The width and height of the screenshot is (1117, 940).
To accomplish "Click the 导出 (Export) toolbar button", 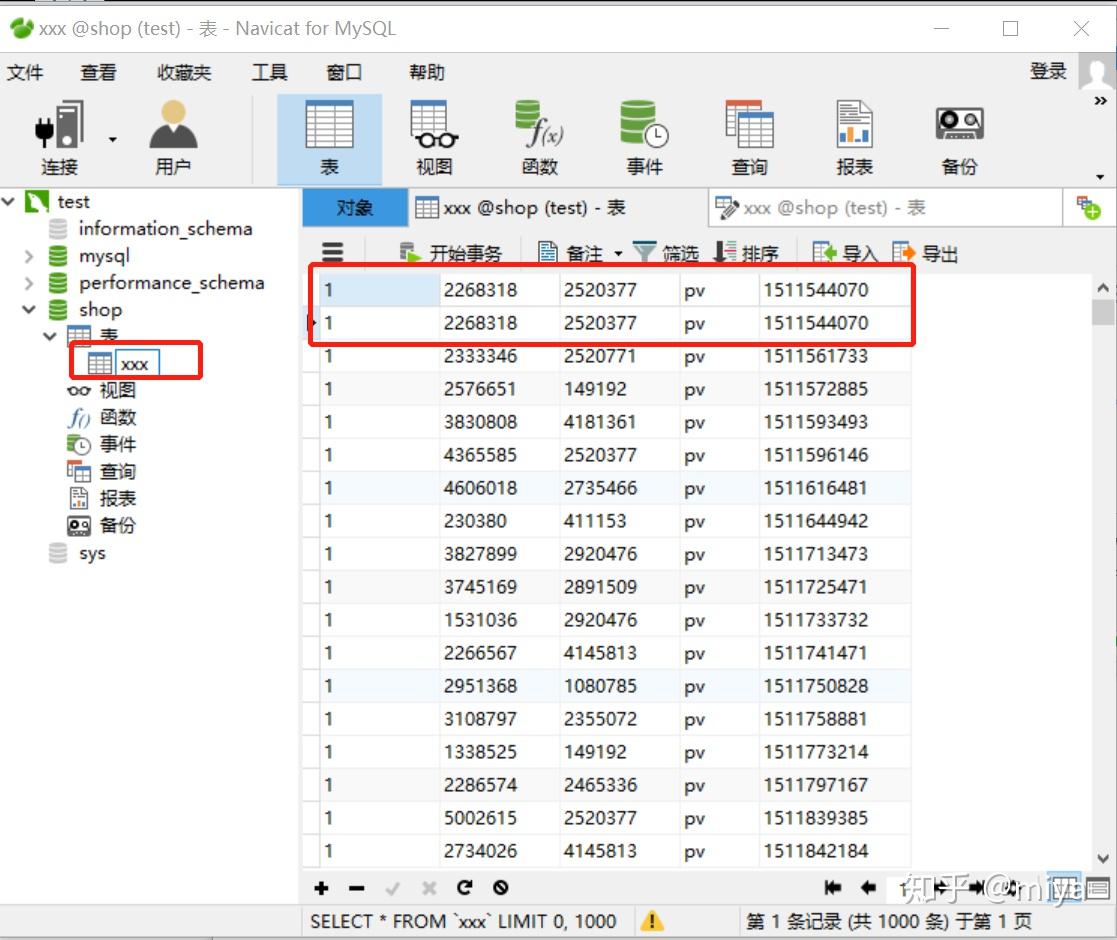I will coord(925,253).
